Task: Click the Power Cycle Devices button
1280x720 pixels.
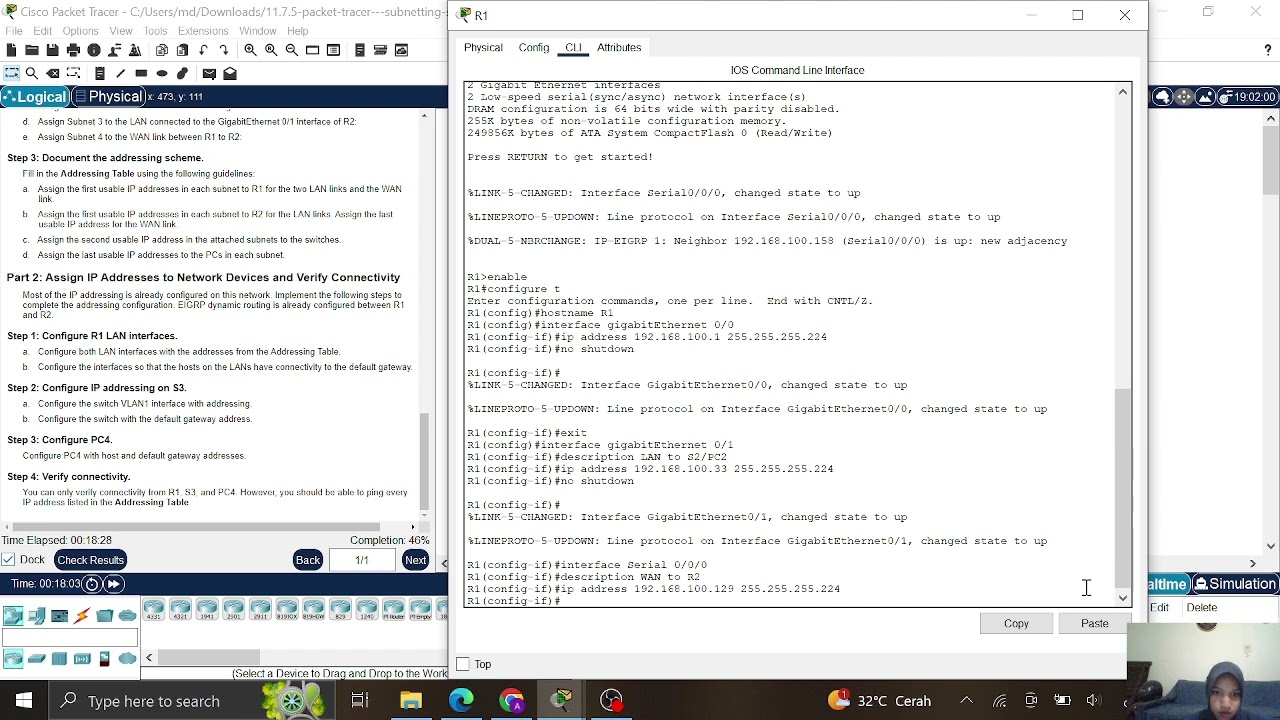Action: point(92,584)
